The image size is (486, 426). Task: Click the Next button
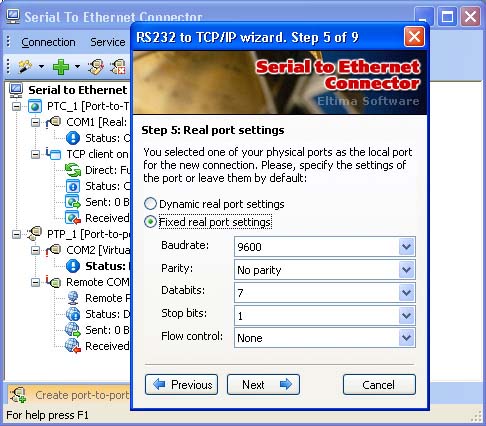263,385
